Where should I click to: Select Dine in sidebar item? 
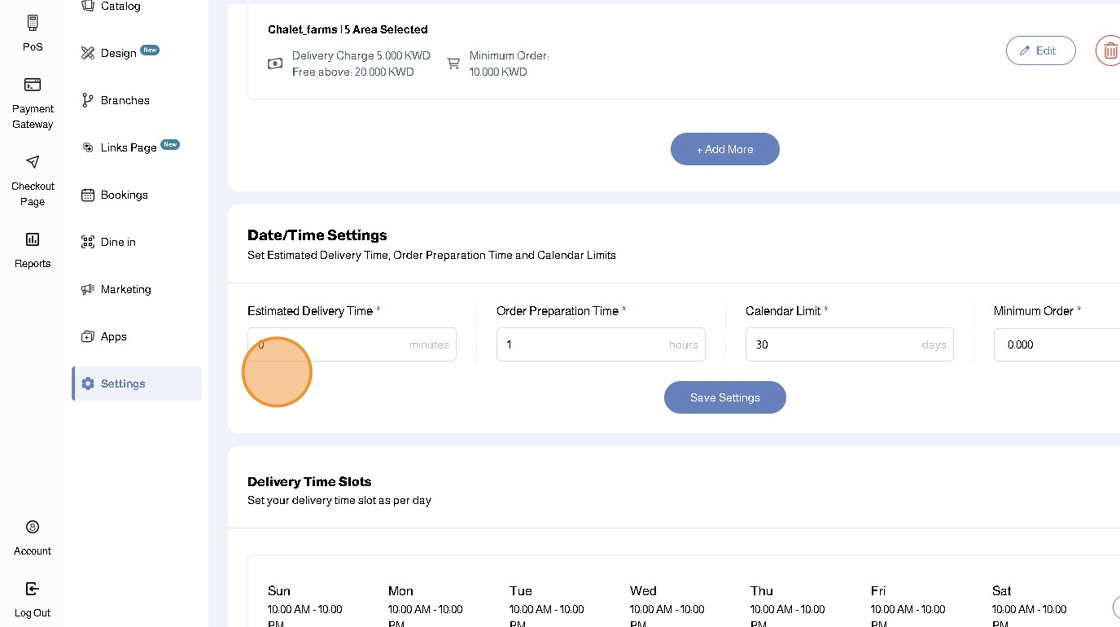(x=117, y=242)
